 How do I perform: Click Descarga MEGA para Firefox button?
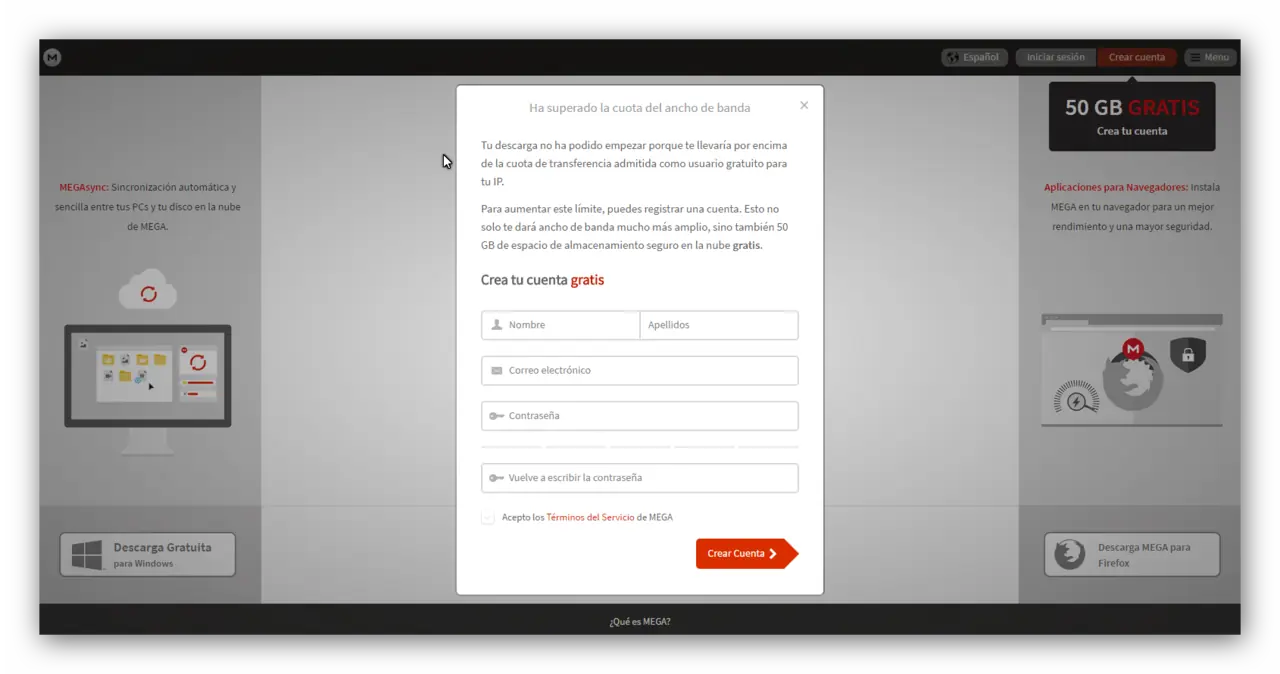tap(1132, 554)
